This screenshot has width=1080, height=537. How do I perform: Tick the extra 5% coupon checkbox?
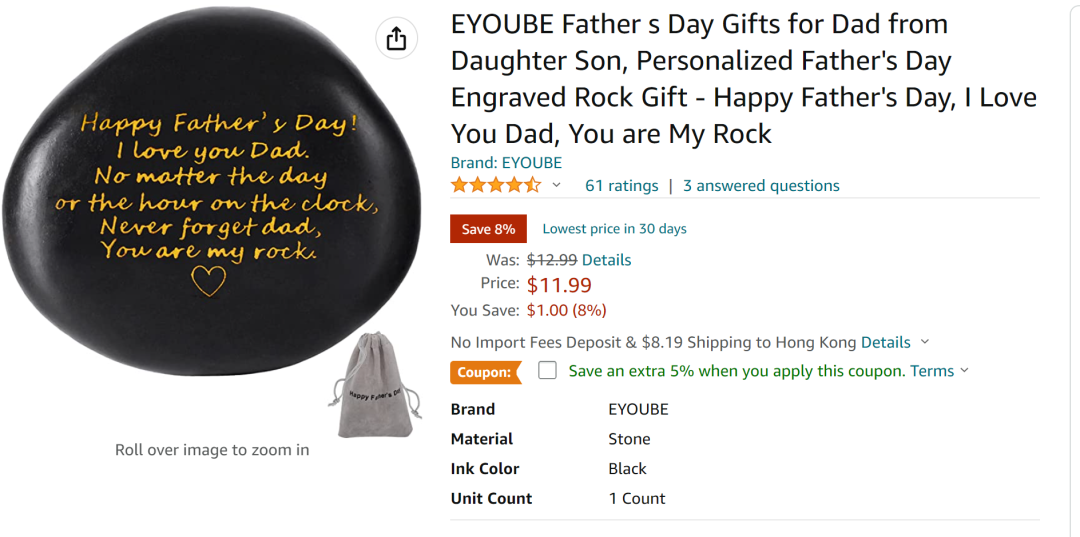[x=548, y=370]
